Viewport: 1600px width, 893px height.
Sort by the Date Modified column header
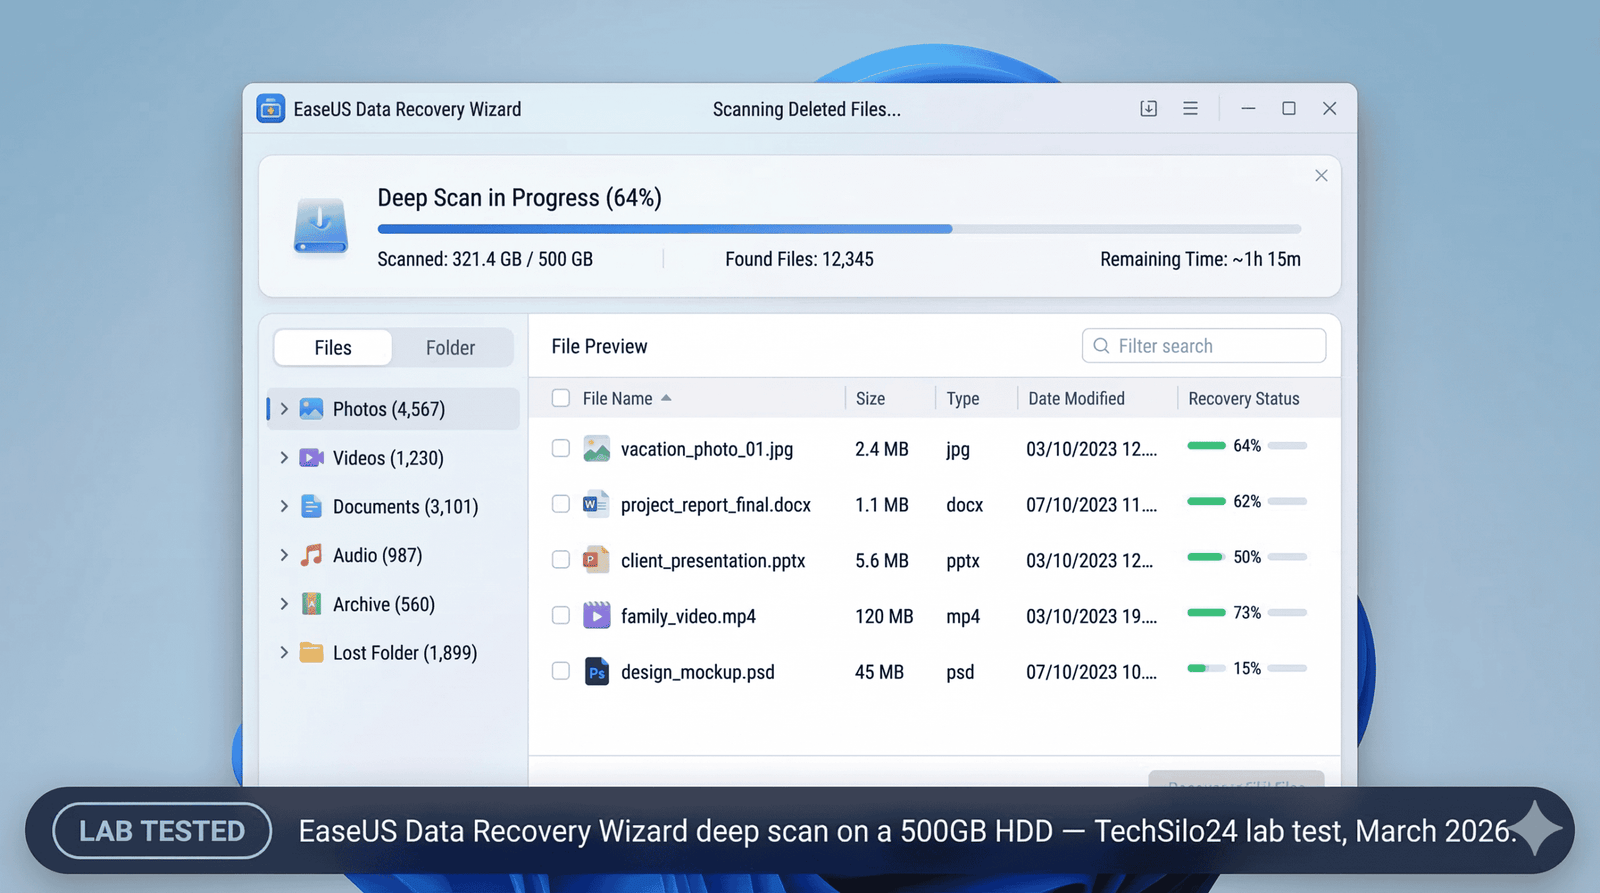(x=1076, y=398)
